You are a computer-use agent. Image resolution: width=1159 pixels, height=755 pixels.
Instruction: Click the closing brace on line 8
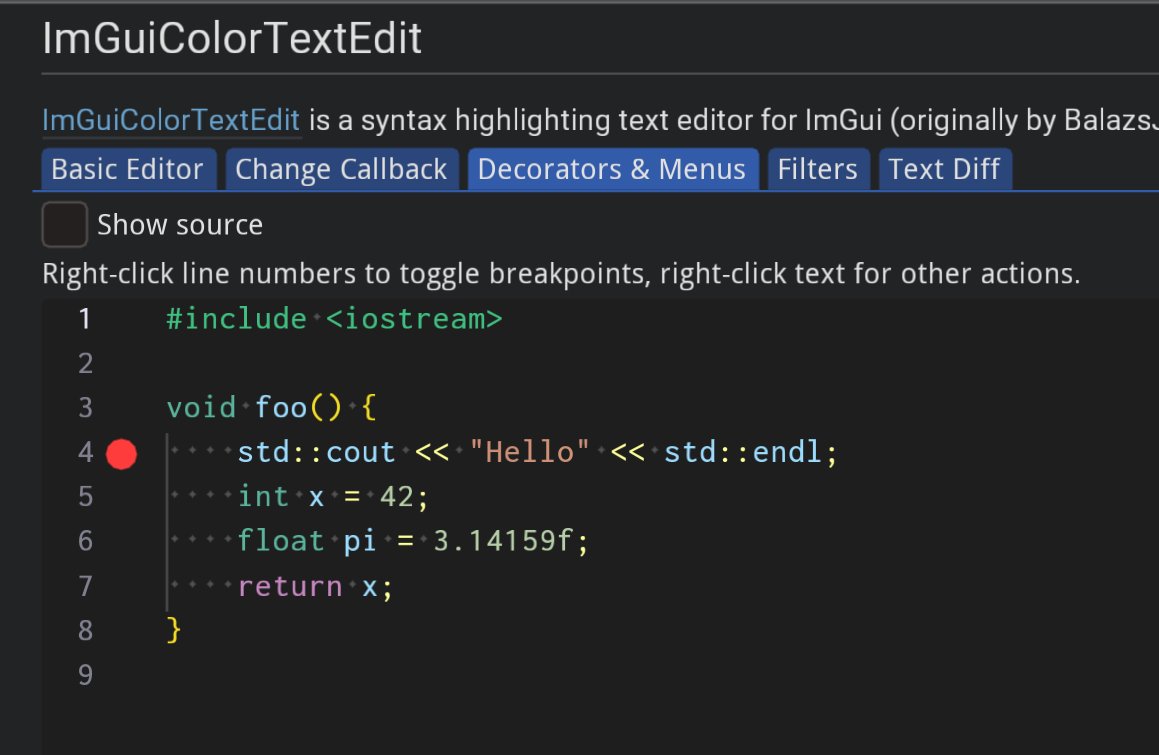174,630
